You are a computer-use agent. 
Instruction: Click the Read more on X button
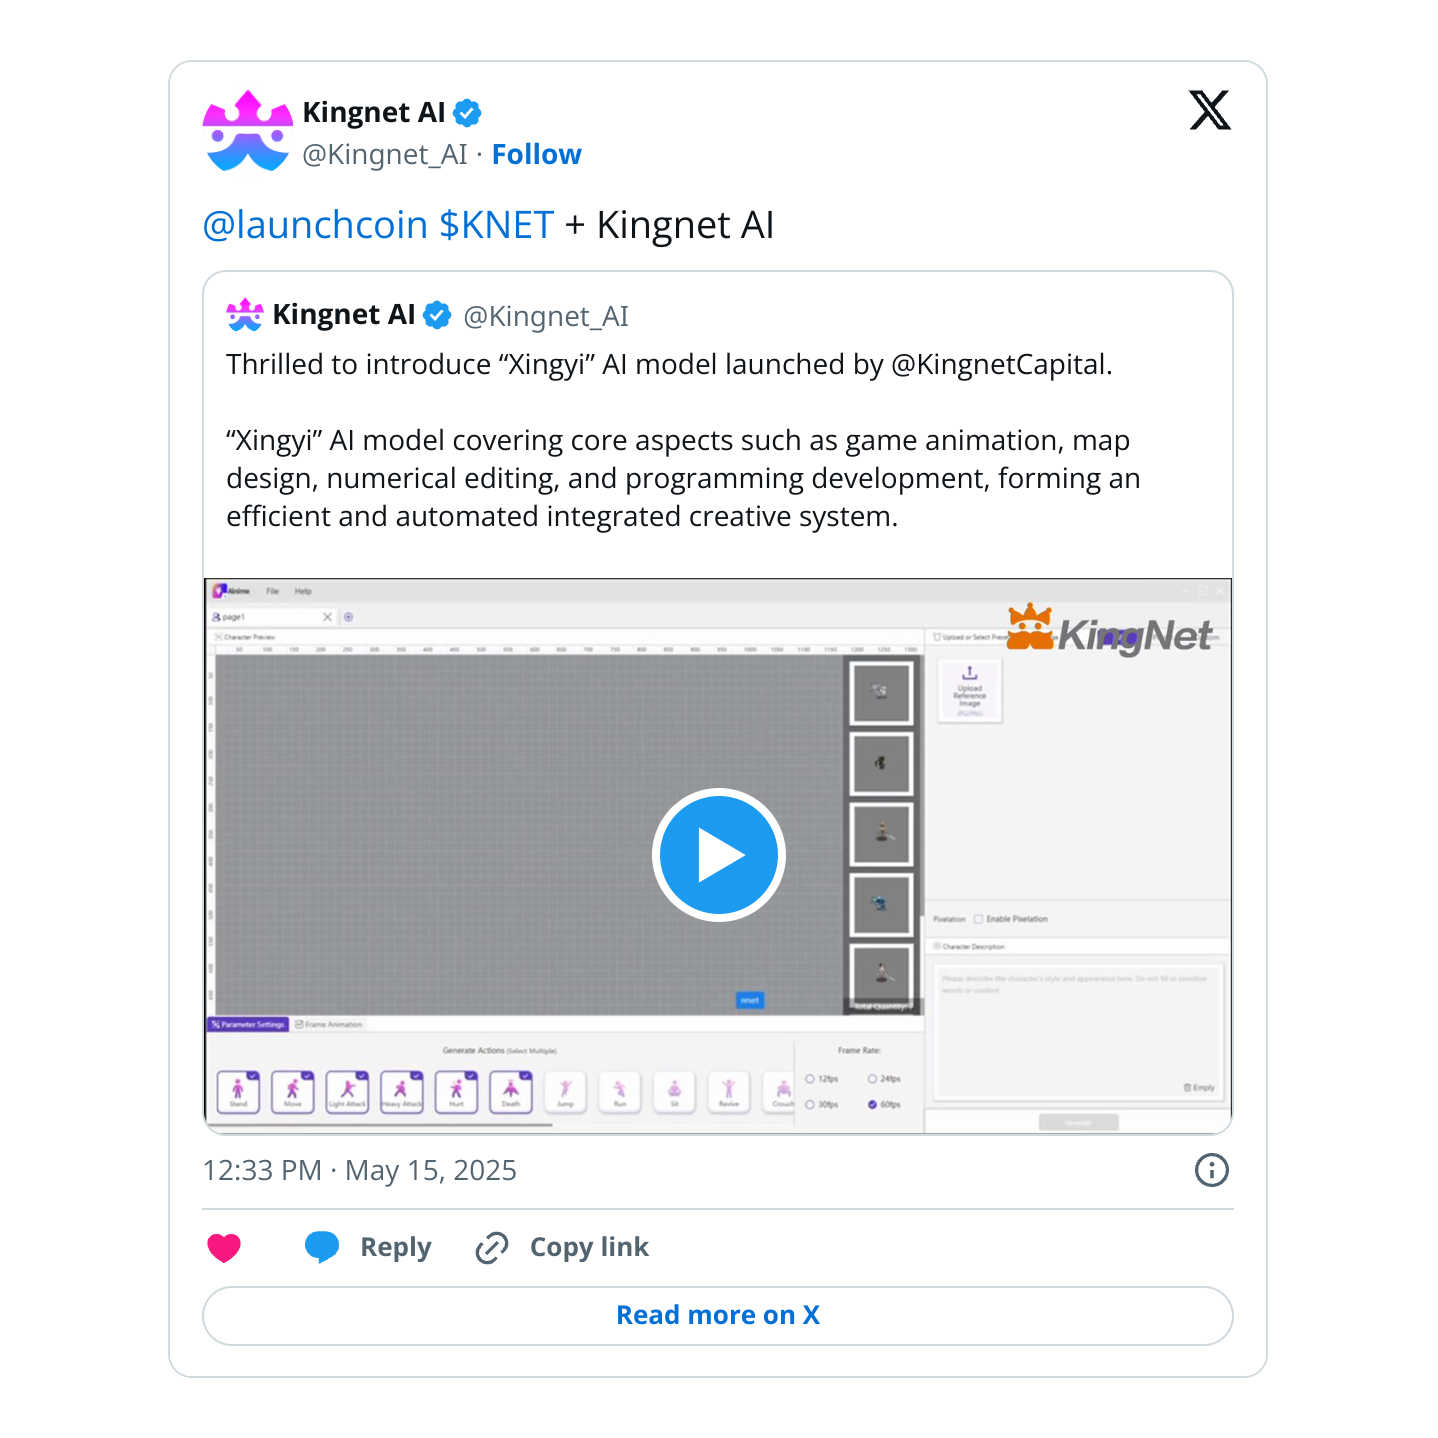(718, 1316)
